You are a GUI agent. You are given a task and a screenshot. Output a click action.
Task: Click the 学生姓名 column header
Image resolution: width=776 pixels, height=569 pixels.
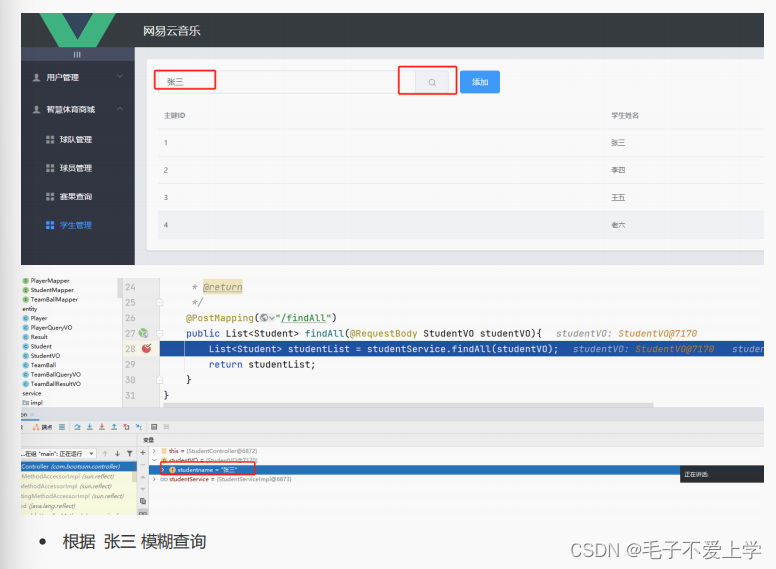coord(625,115)
